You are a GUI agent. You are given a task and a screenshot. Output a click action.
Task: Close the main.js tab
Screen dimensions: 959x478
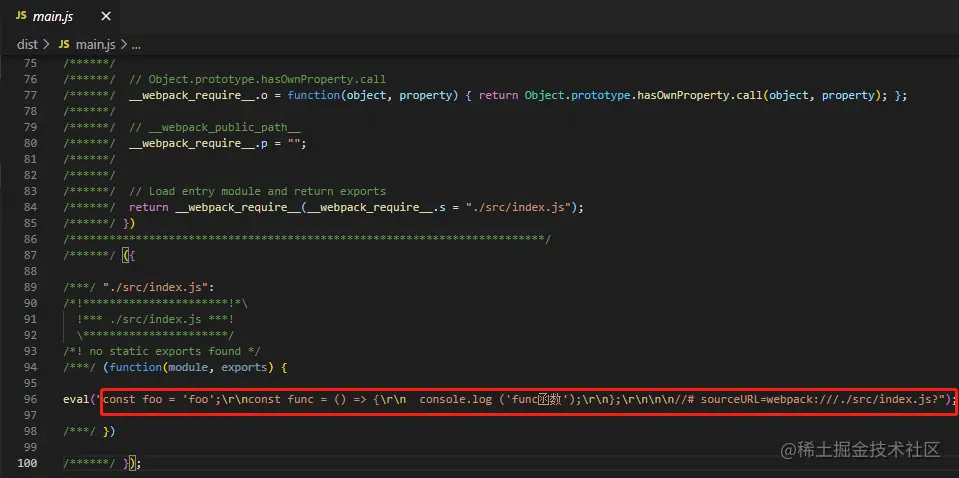[106, 17]
